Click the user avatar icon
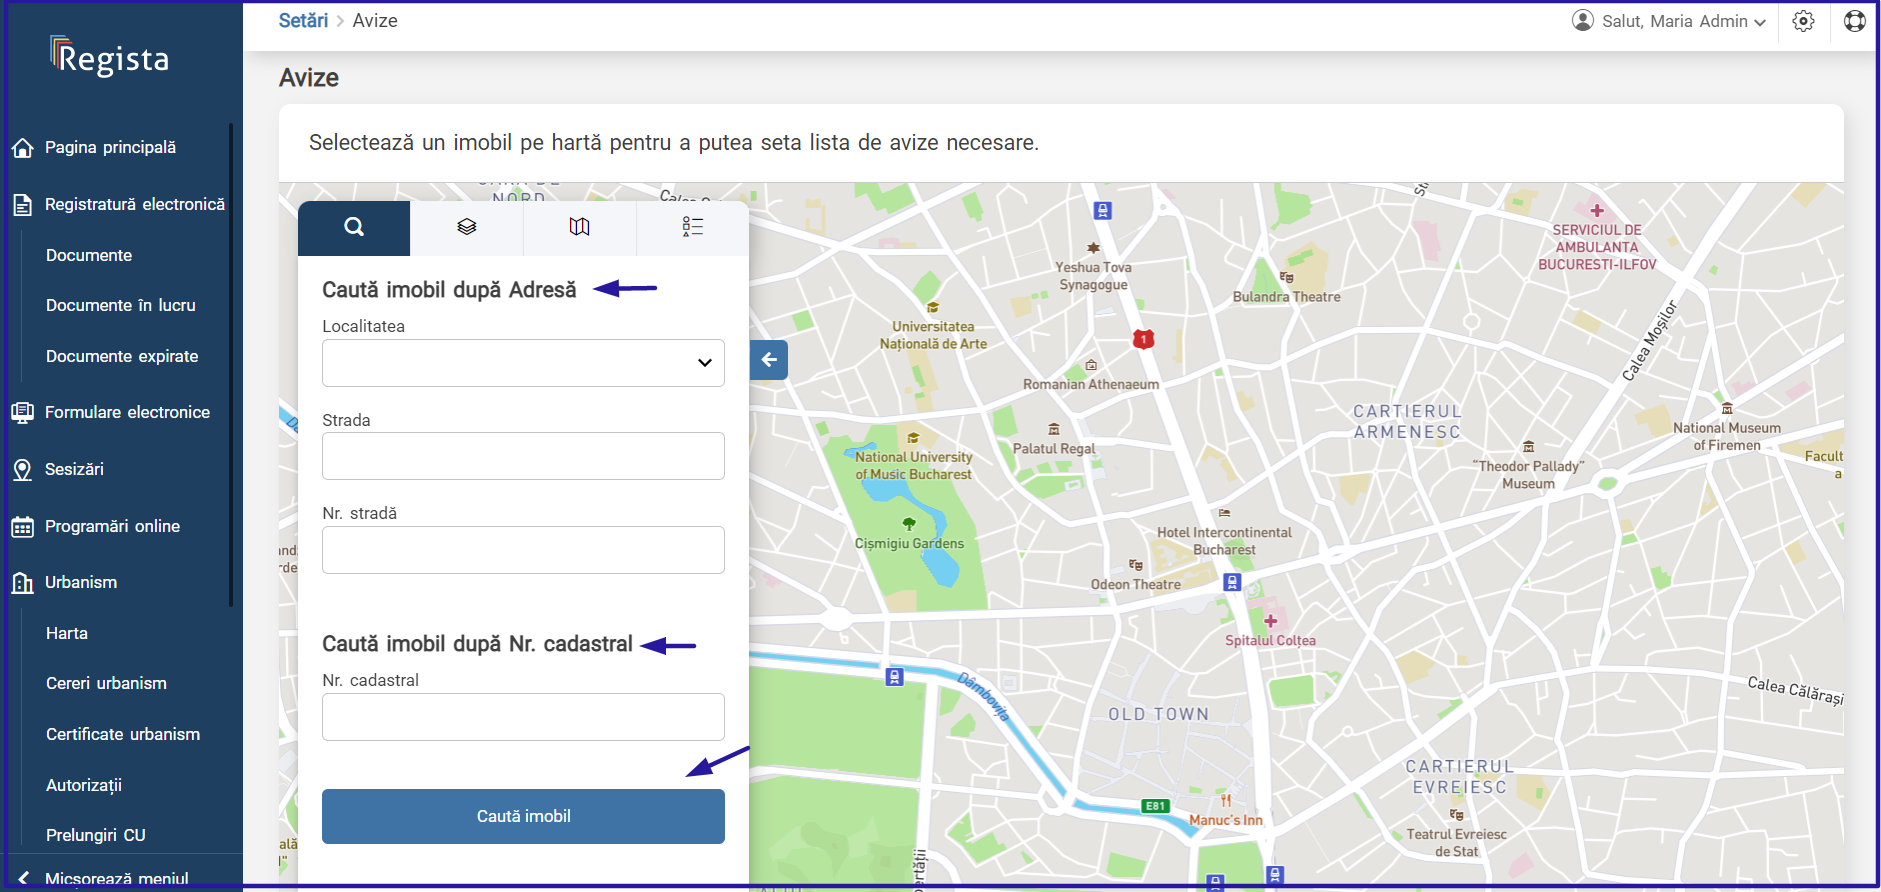 (1583, 20)
